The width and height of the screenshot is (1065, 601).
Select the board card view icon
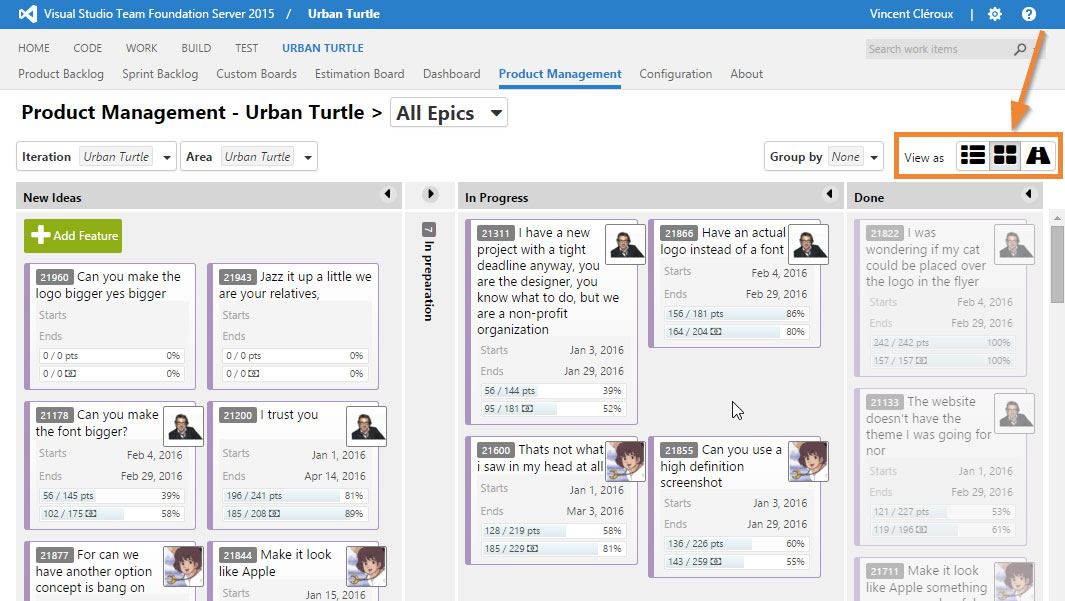tap(1005, 156)
